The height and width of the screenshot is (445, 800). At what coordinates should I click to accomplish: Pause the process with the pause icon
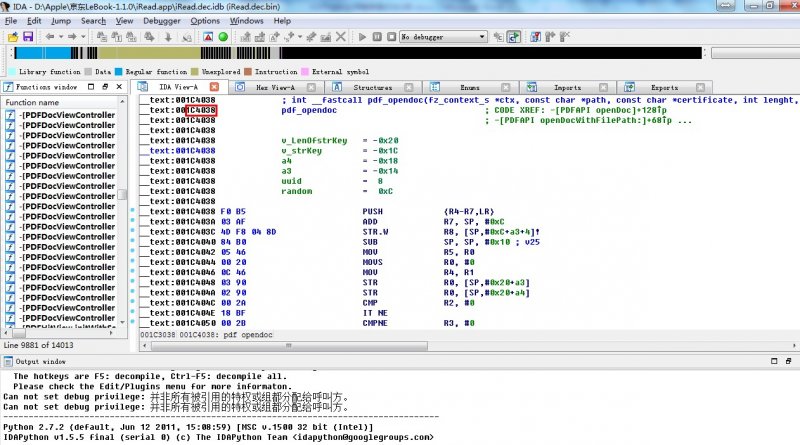tap(377, 37)
